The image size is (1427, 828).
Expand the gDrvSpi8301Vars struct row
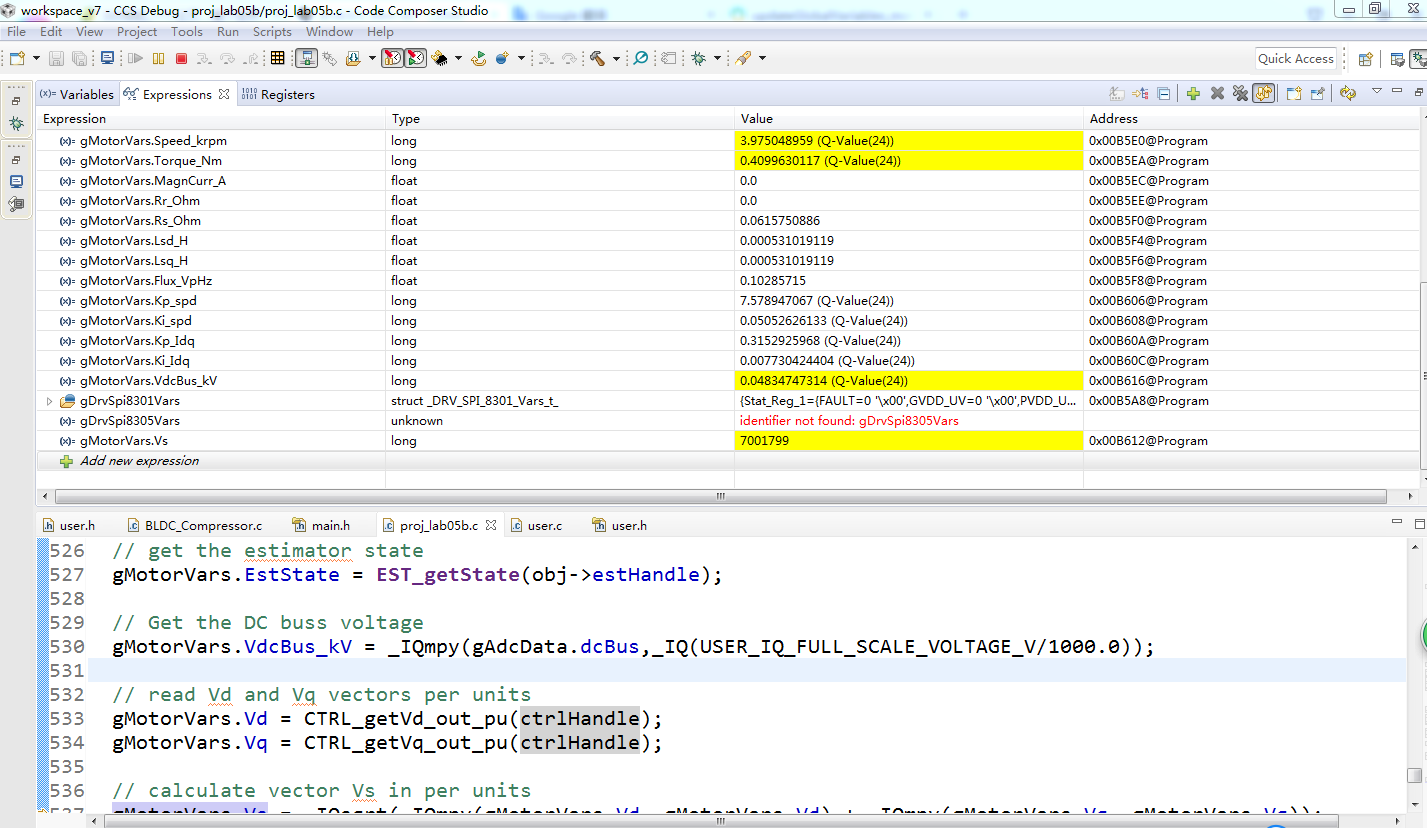tap(49, 401)
